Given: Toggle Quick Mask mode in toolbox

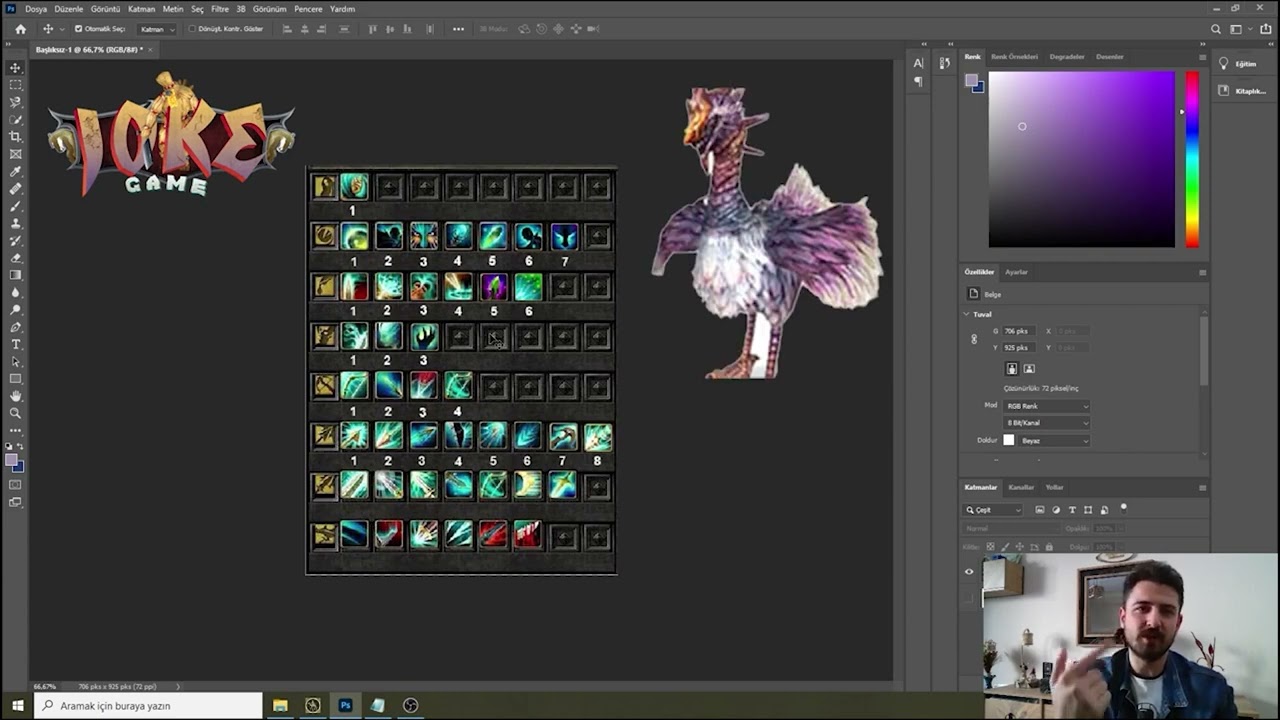Looking at the screenshot, I should click(15, 484).
